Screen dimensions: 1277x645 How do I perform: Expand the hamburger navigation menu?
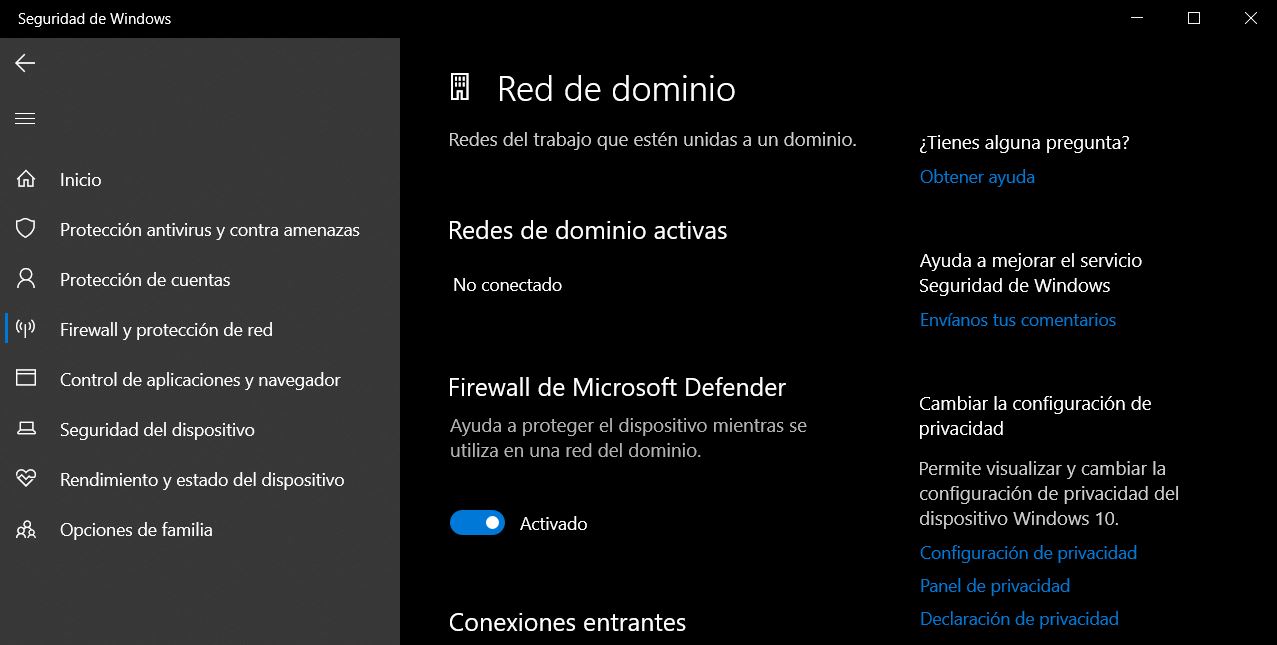[x=25, y=119]
